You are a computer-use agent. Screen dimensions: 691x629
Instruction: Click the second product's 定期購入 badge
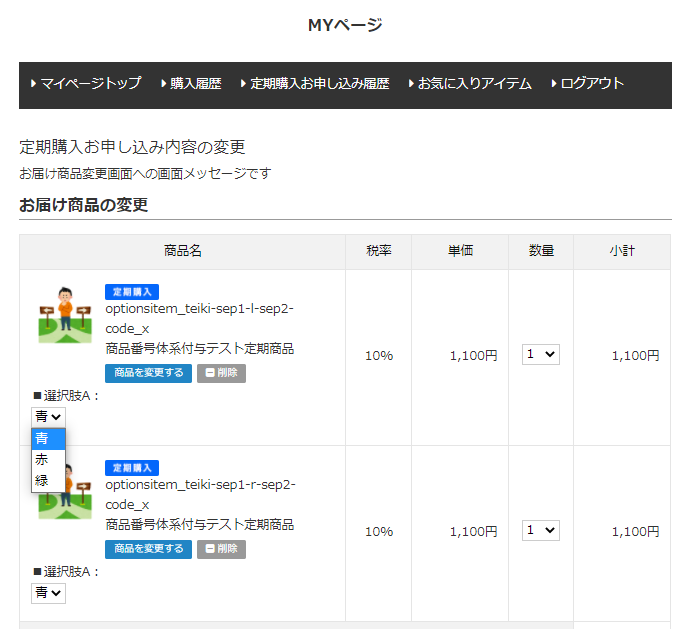pyautogui.click(x=132, y=468)
